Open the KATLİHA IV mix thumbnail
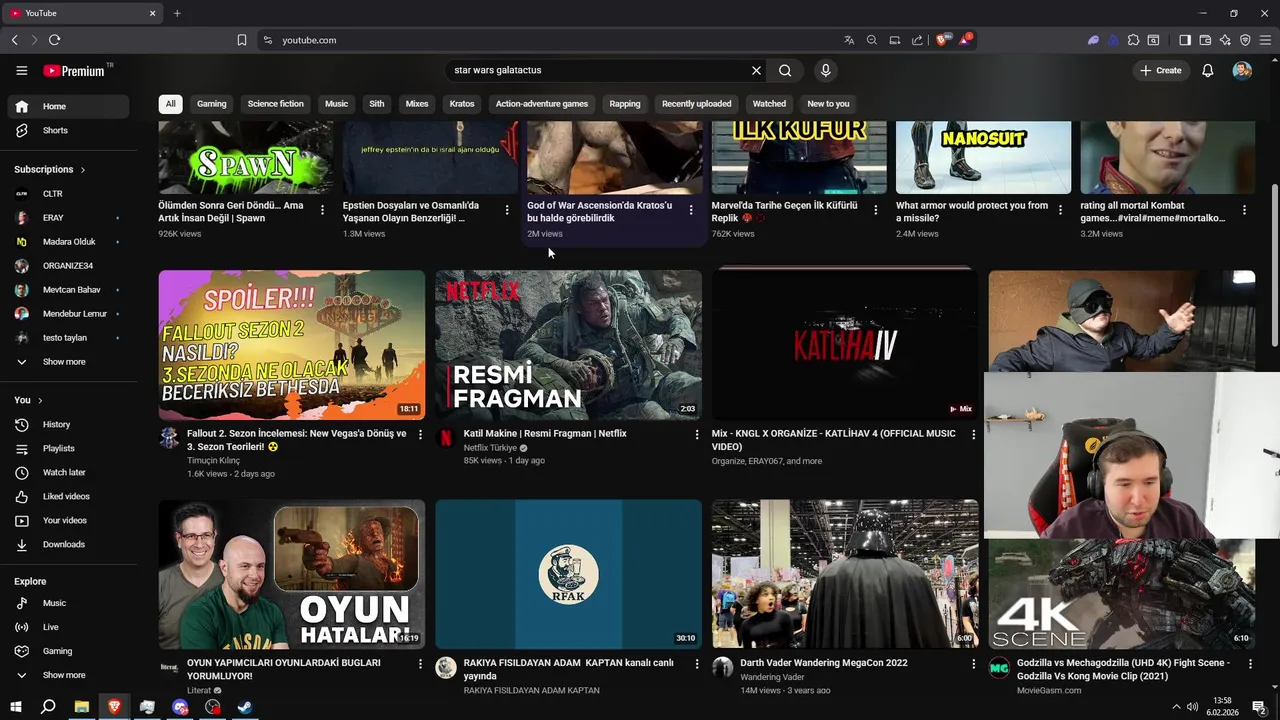The width and height of the screenshot is (1280, 720). tap(845, 345)
